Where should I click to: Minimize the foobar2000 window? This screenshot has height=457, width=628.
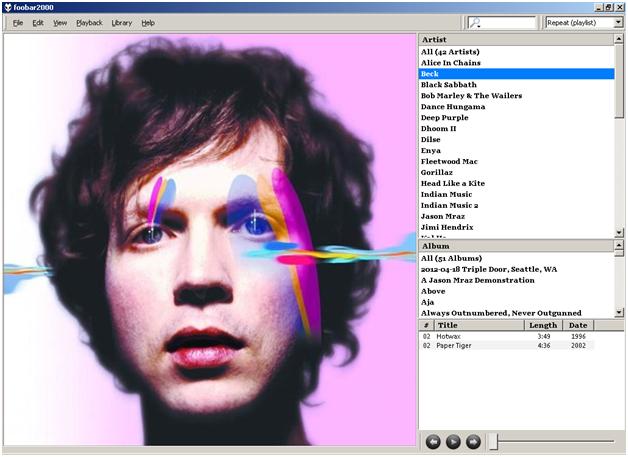[596, 6]
